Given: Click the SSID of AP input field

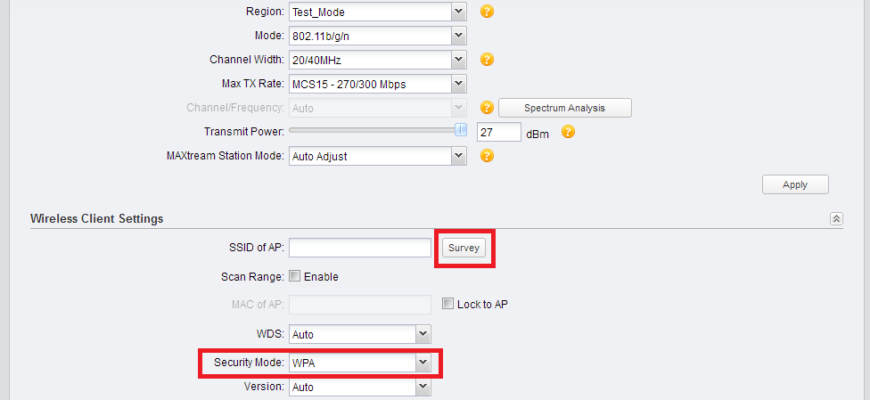Looking at the screenshot, I should pyautogui.click(x=360, y=248).
